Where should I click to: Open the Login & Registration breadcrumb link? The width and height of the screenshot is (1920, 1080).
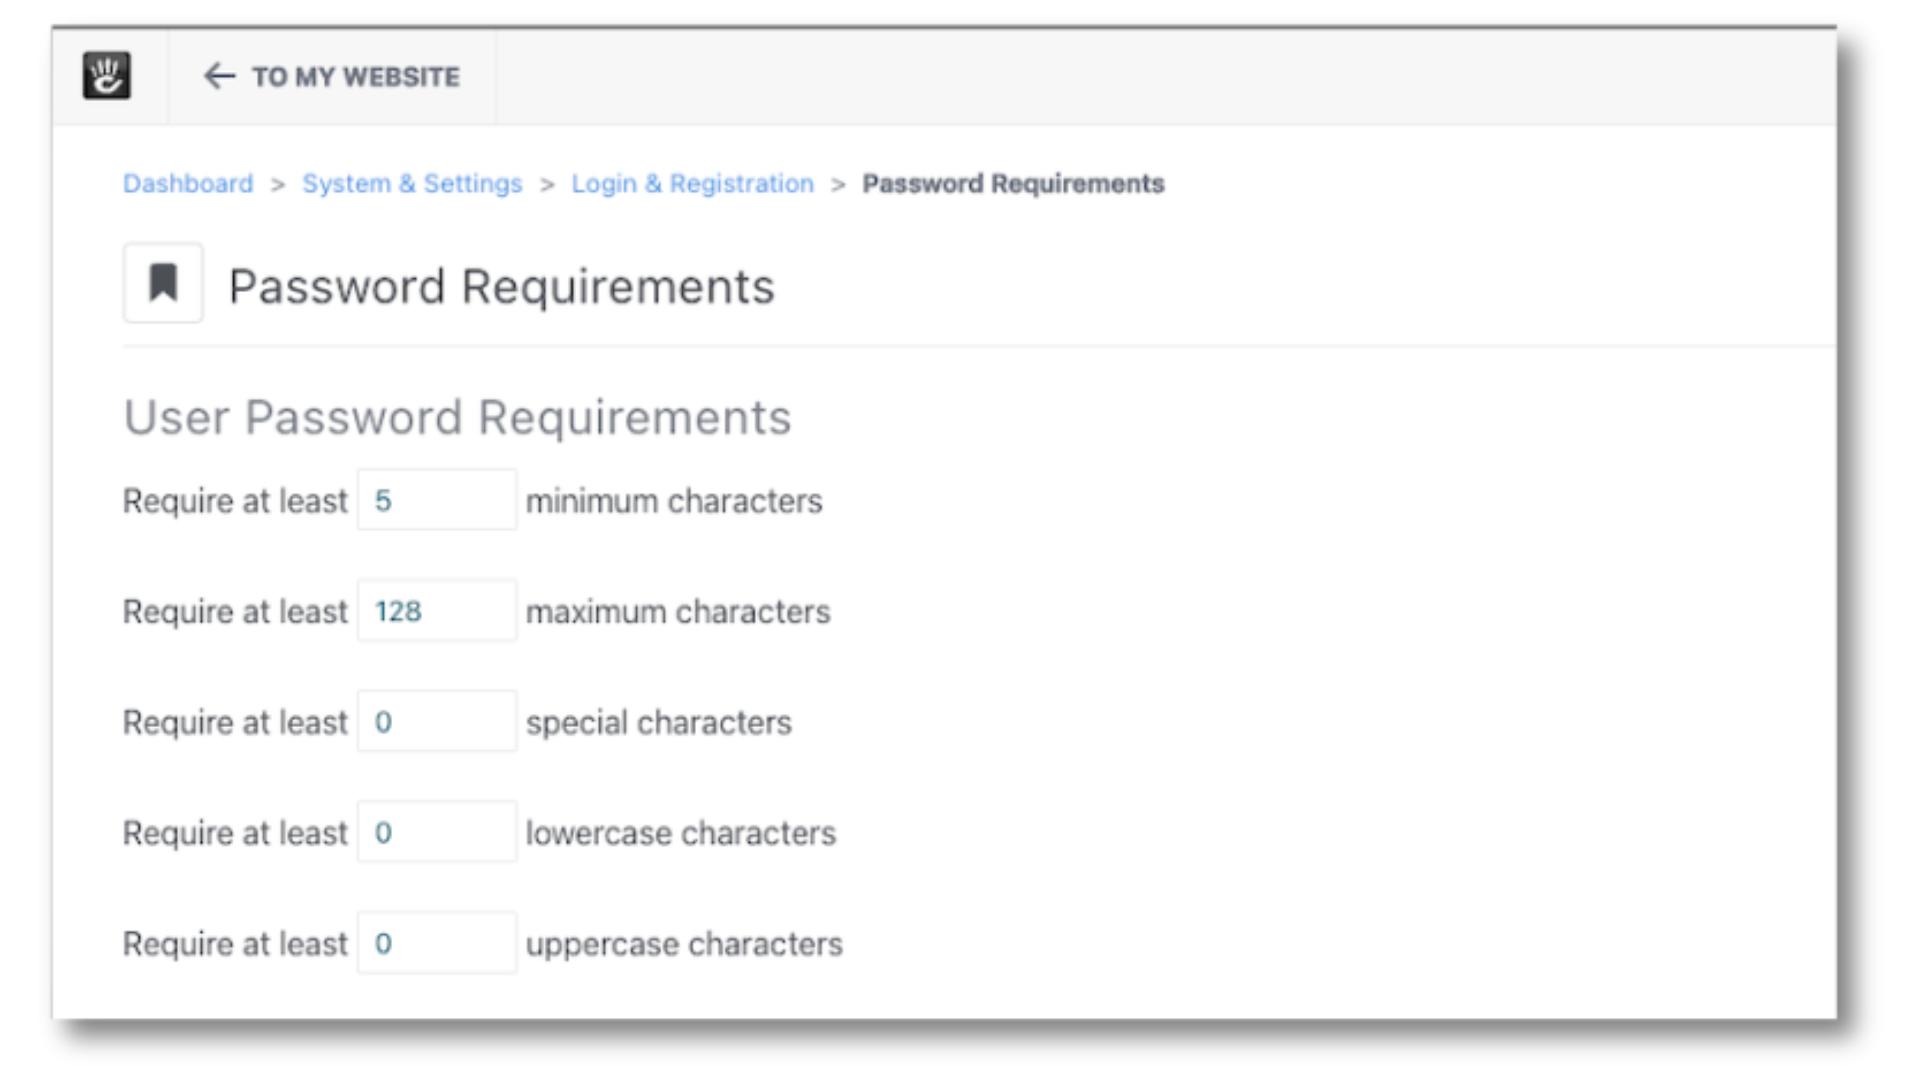(x=691, y=183)
